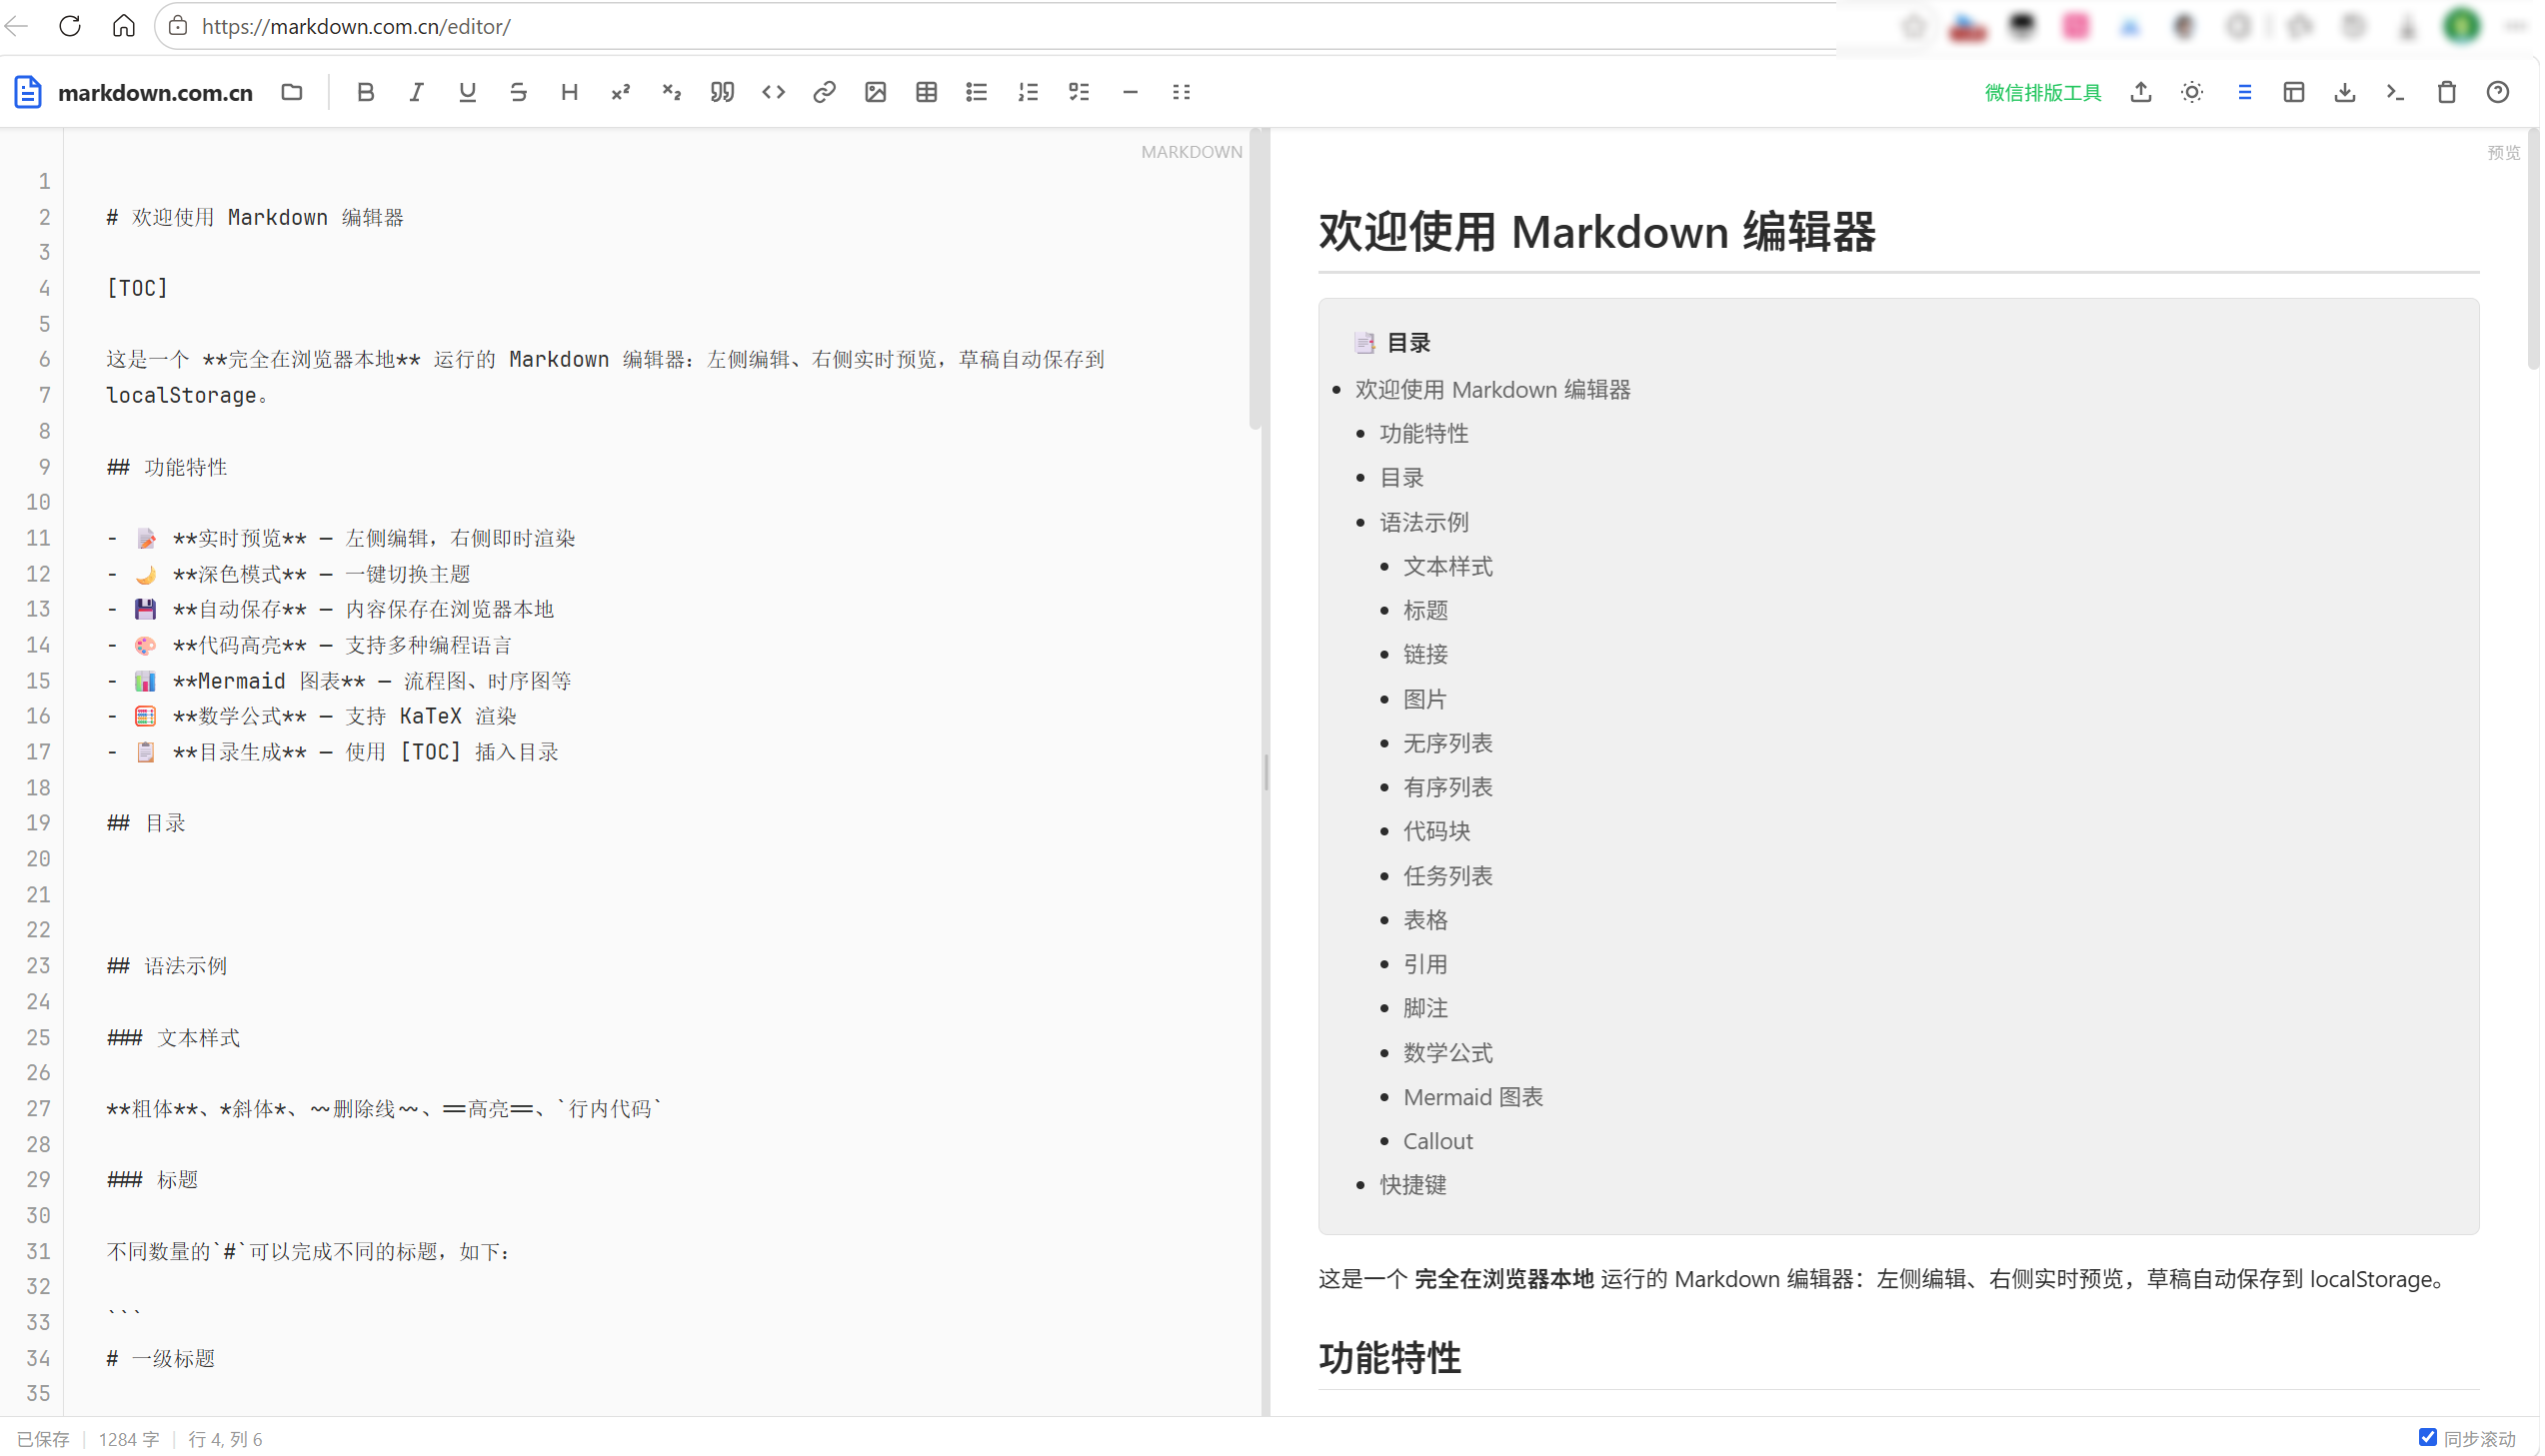Screen dimensions: 2545x1456
Task: Jump to 数学公式 TOC entry
Action: (1448, 1053)
